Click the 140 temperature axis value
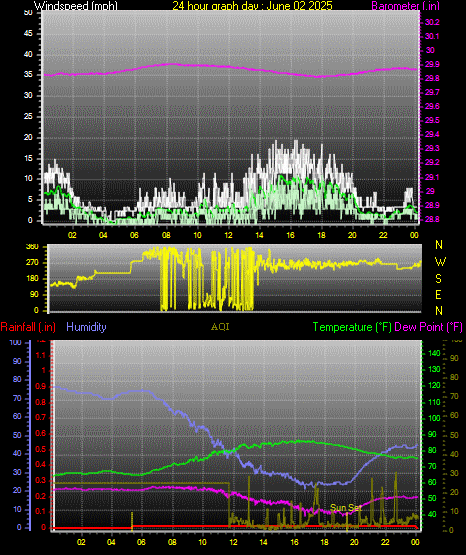The image size is (466, 555). pos(434,353)
